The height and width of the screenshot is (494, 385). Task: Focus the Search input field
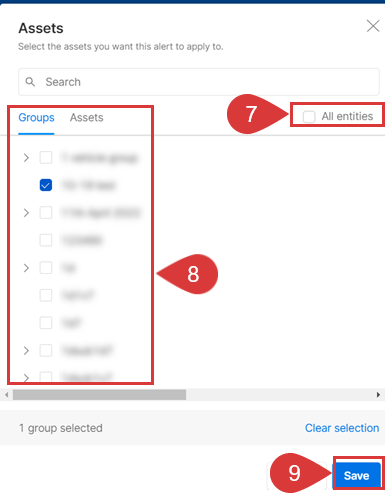[199, 82]
